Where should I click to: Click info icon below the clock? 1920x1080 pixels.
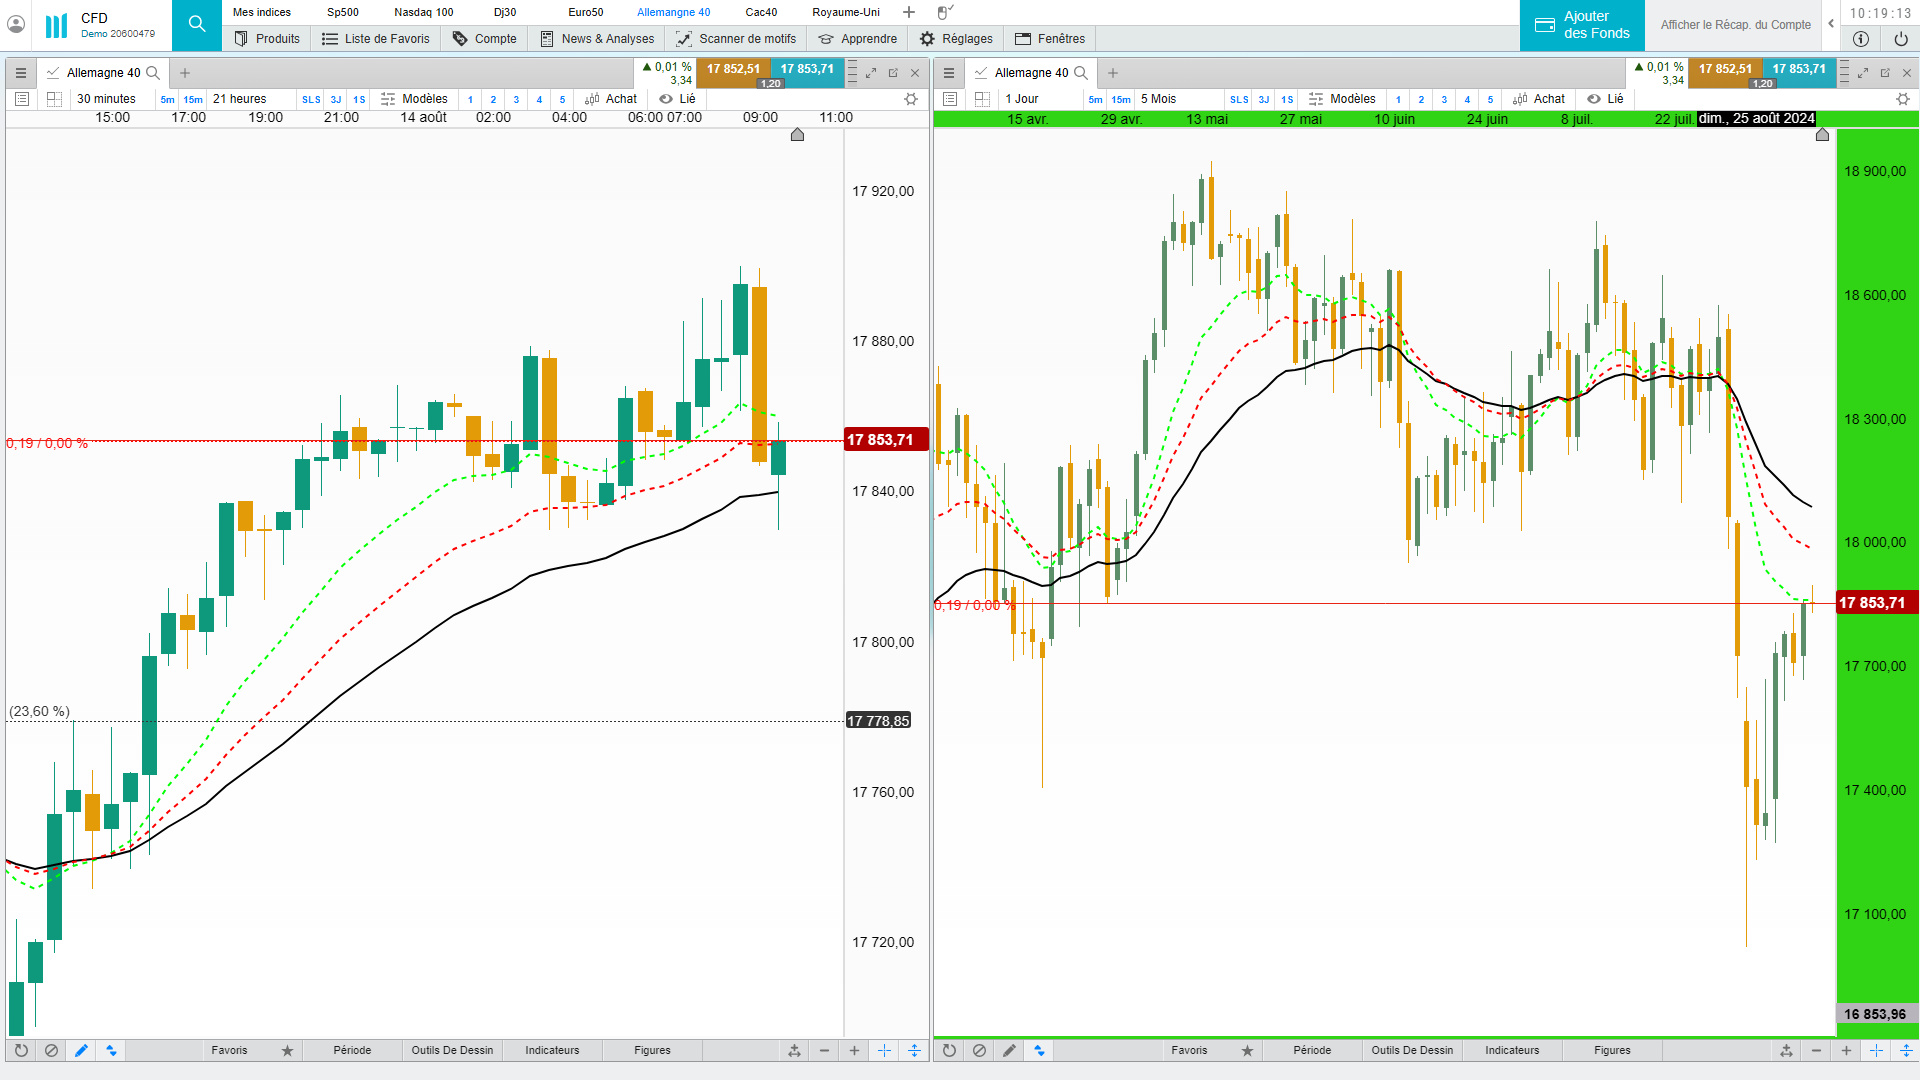(1860, 39)
